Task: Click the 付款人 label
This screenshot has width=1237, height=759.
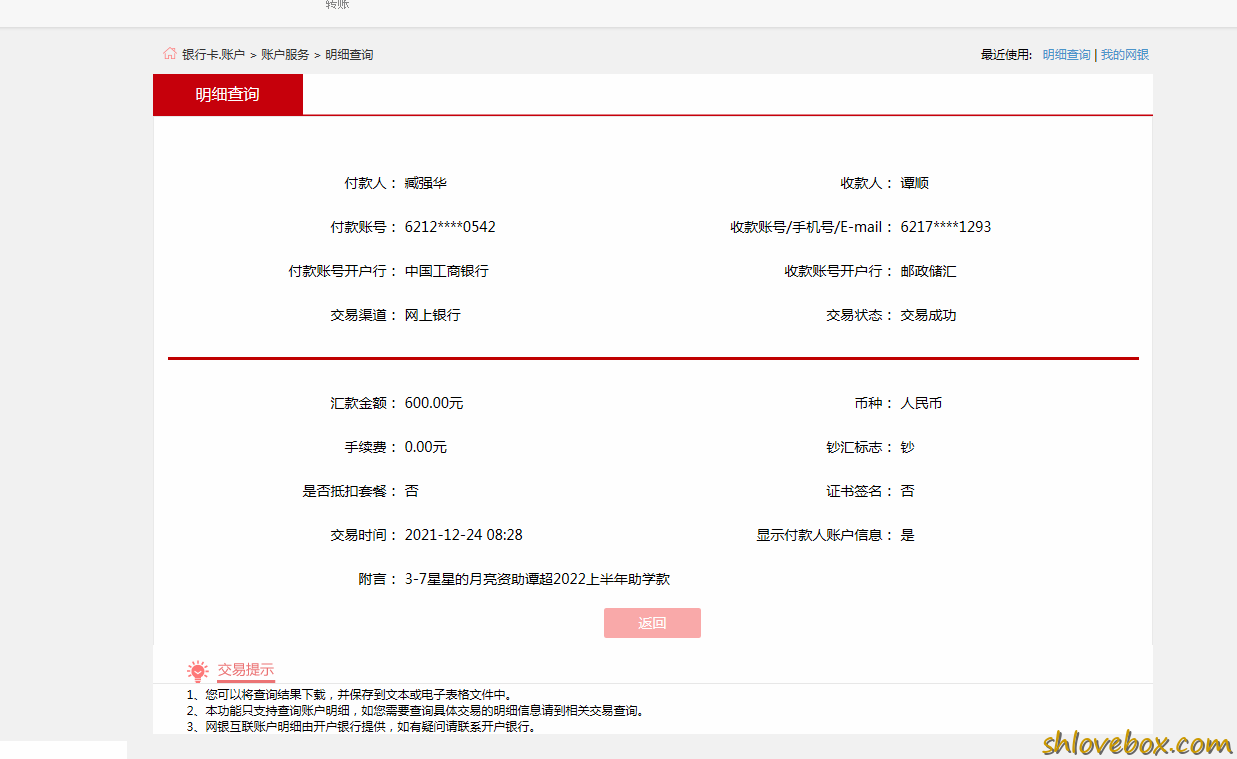Action: click(371, 183)
